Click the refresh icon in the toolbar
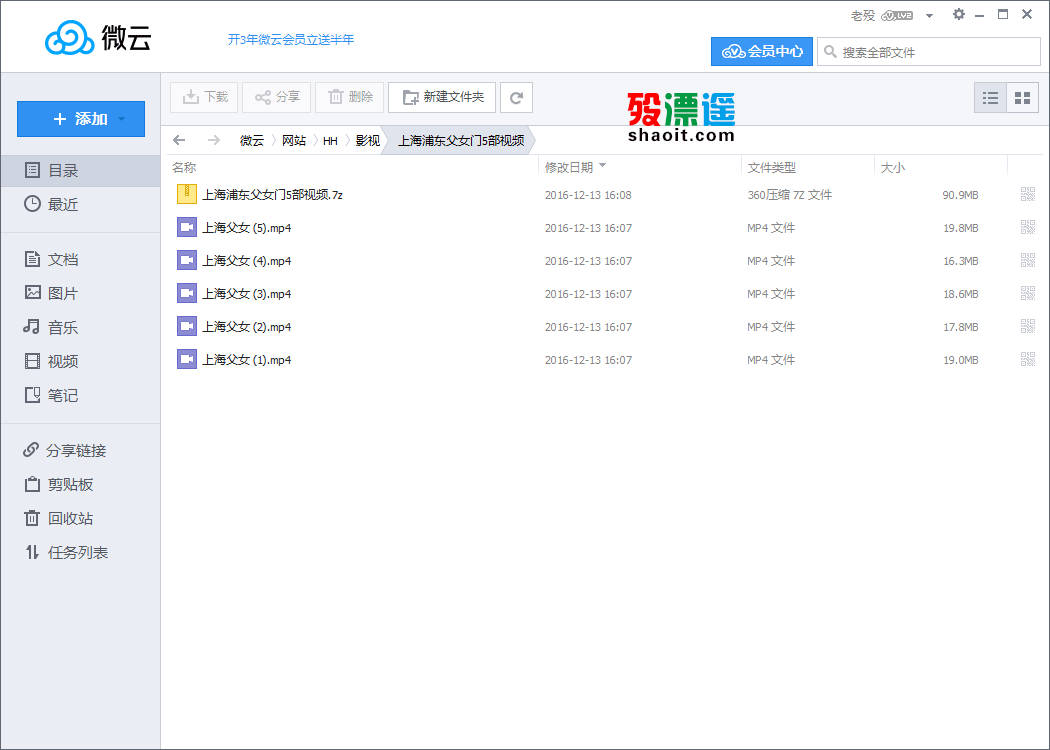This screenshot has width=1050, height=750. point(516,97)
